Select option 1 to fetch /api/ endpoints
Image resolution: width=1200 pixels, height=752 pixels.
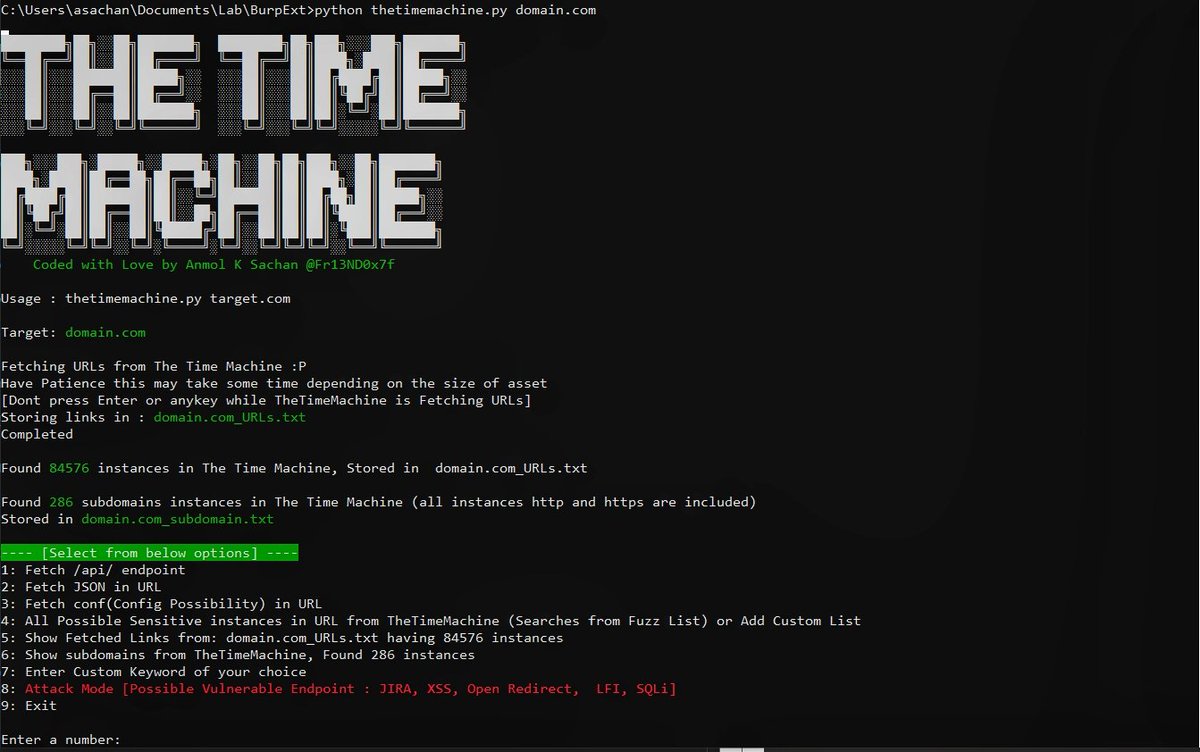(x=92, y=570)
